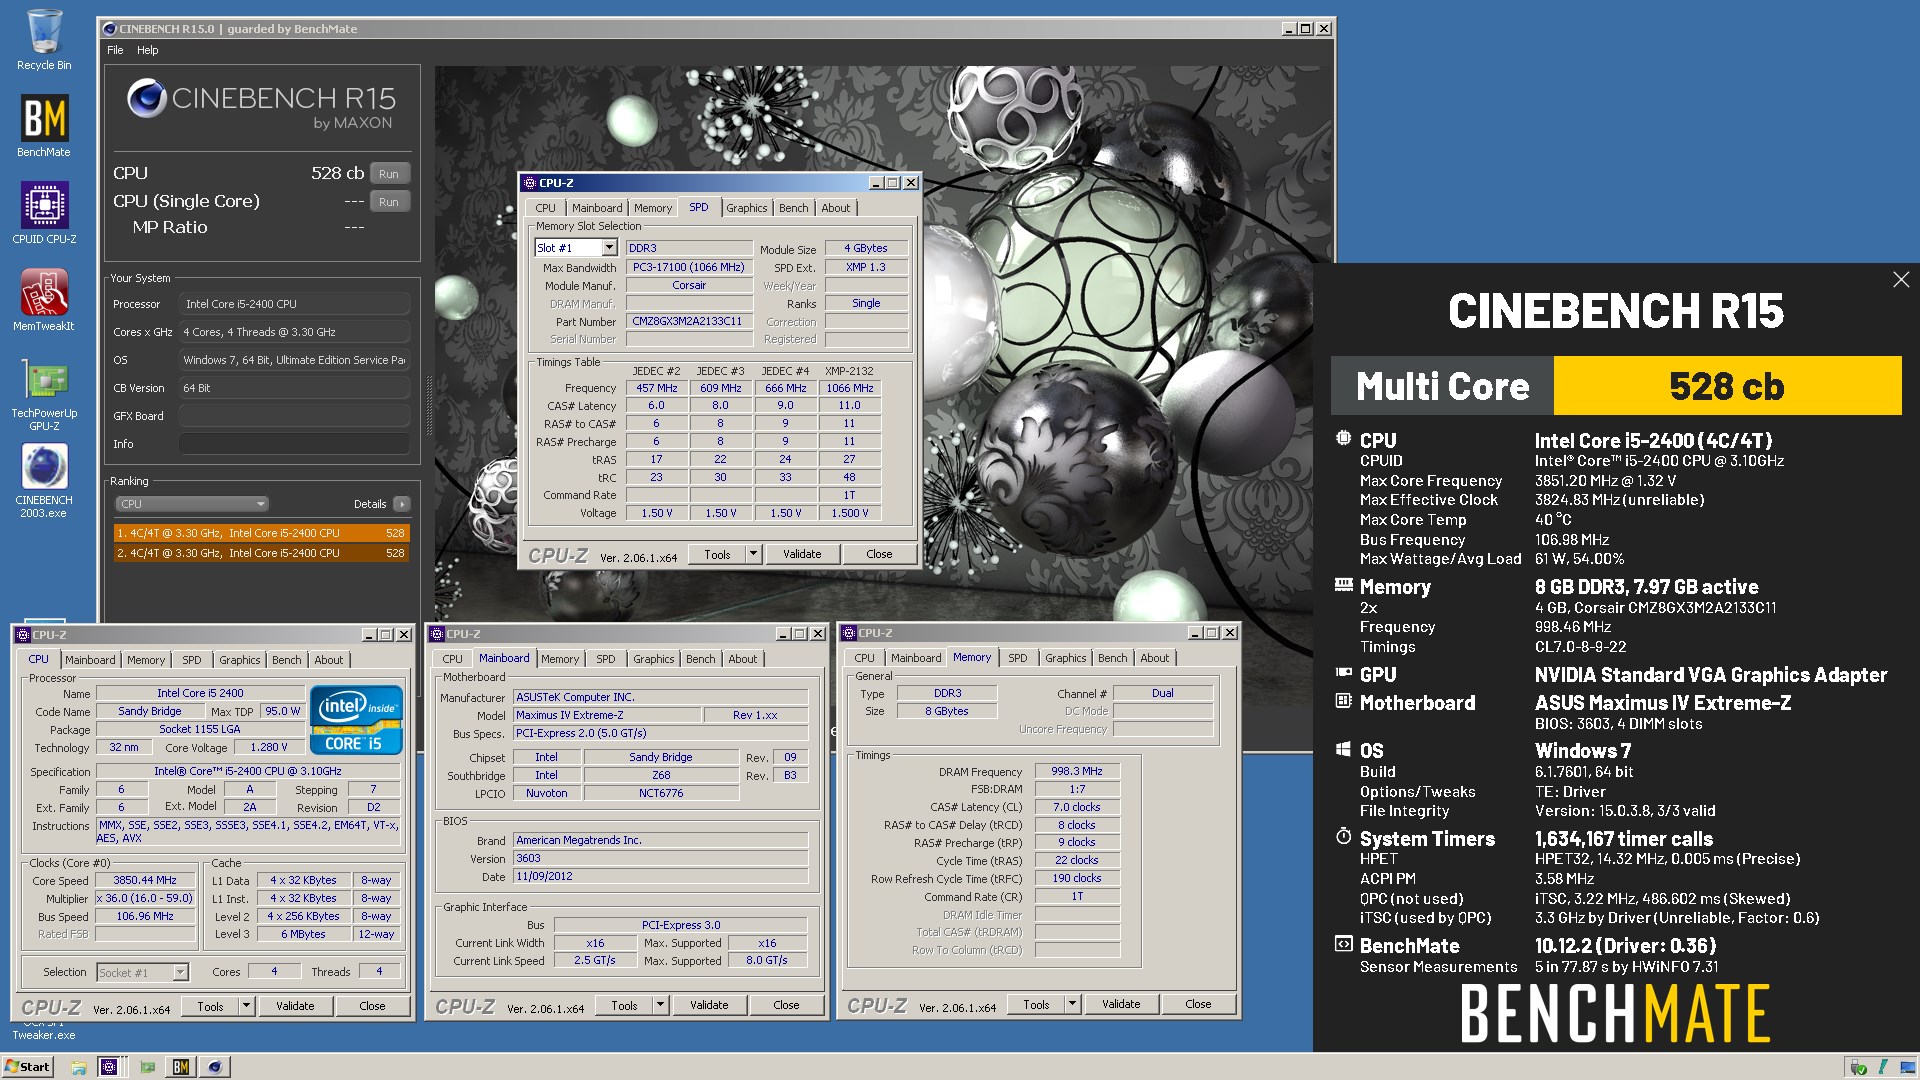Click the Core Speed value 3850.44 MHz

(145, 881)
